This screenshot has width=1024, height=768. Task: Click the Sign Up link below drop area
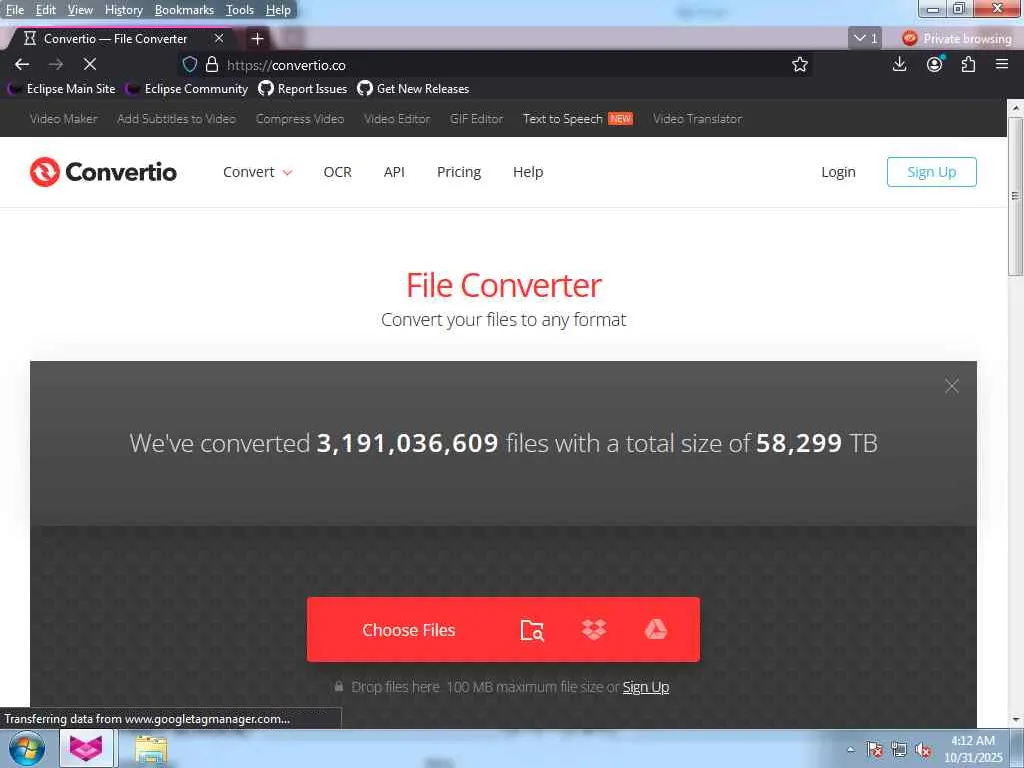[x=646, y=687]
